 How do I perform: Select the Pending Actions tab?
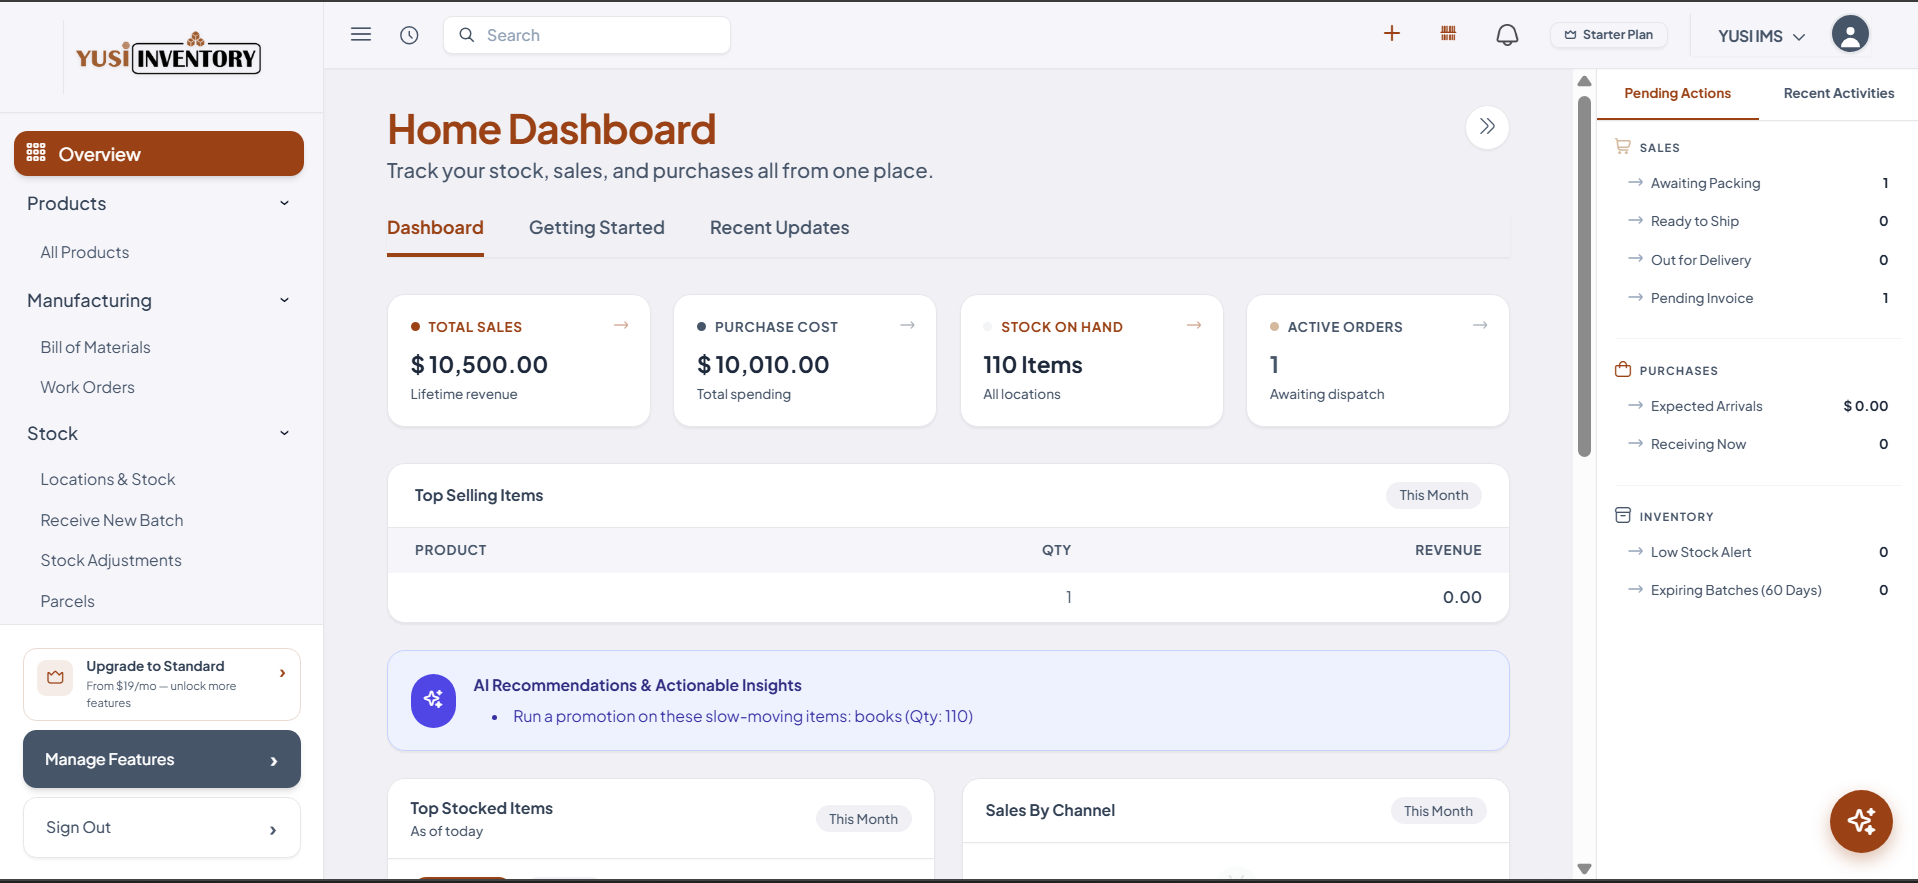(1677, 93)
